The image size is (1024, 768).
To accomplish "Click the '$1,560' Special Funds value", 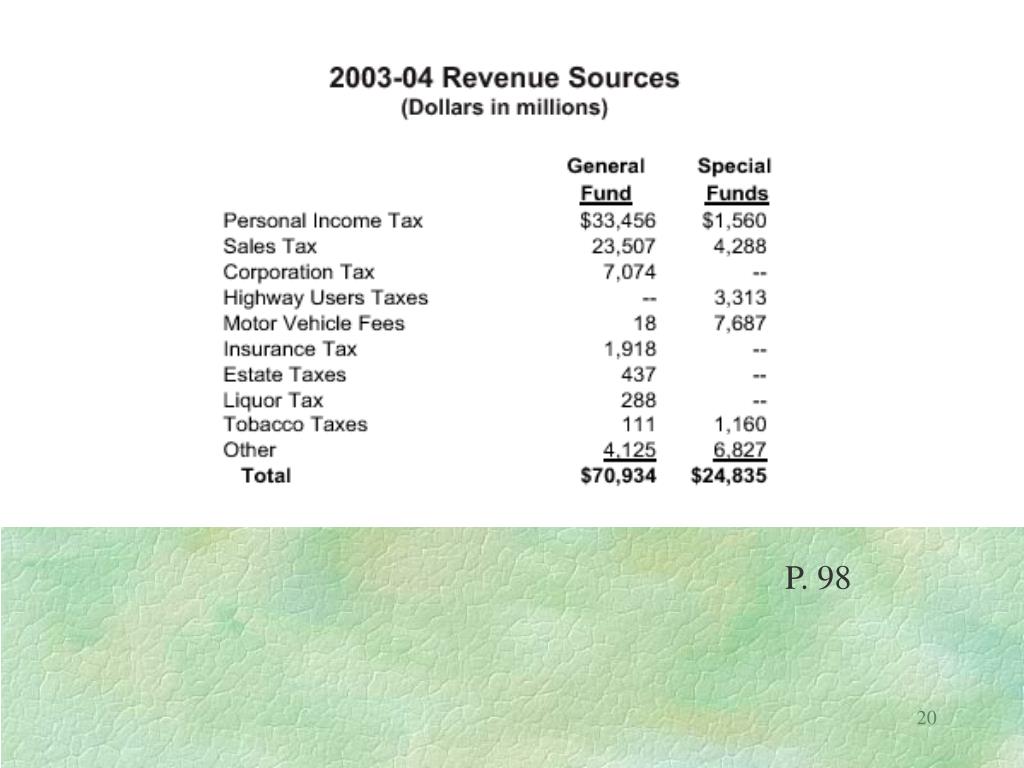I will [734, 221].
